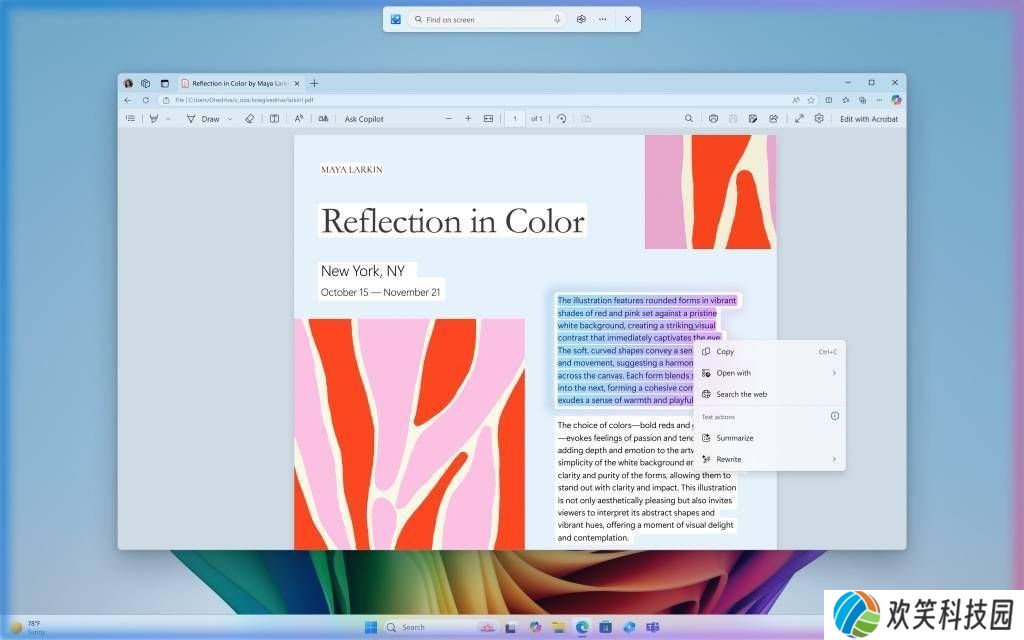The width and height of the screenshot is (1024, 640).
Task: Click the address bar Read aloud icon
Action: click(x=795, y=100)
